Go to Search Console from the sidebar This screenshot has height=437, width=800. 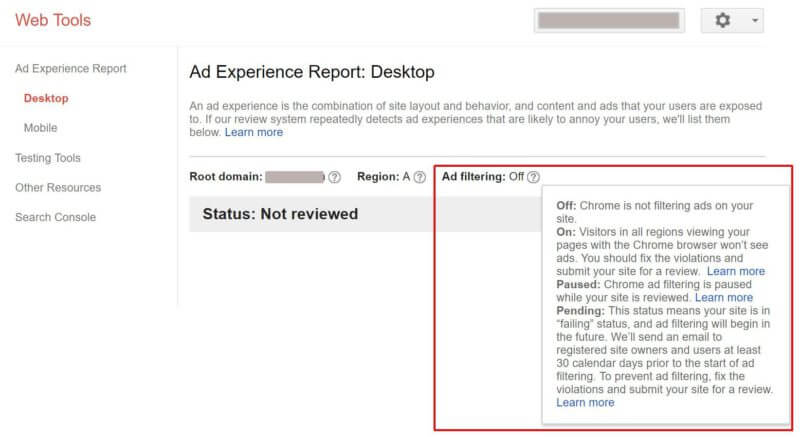click(55, 217)
